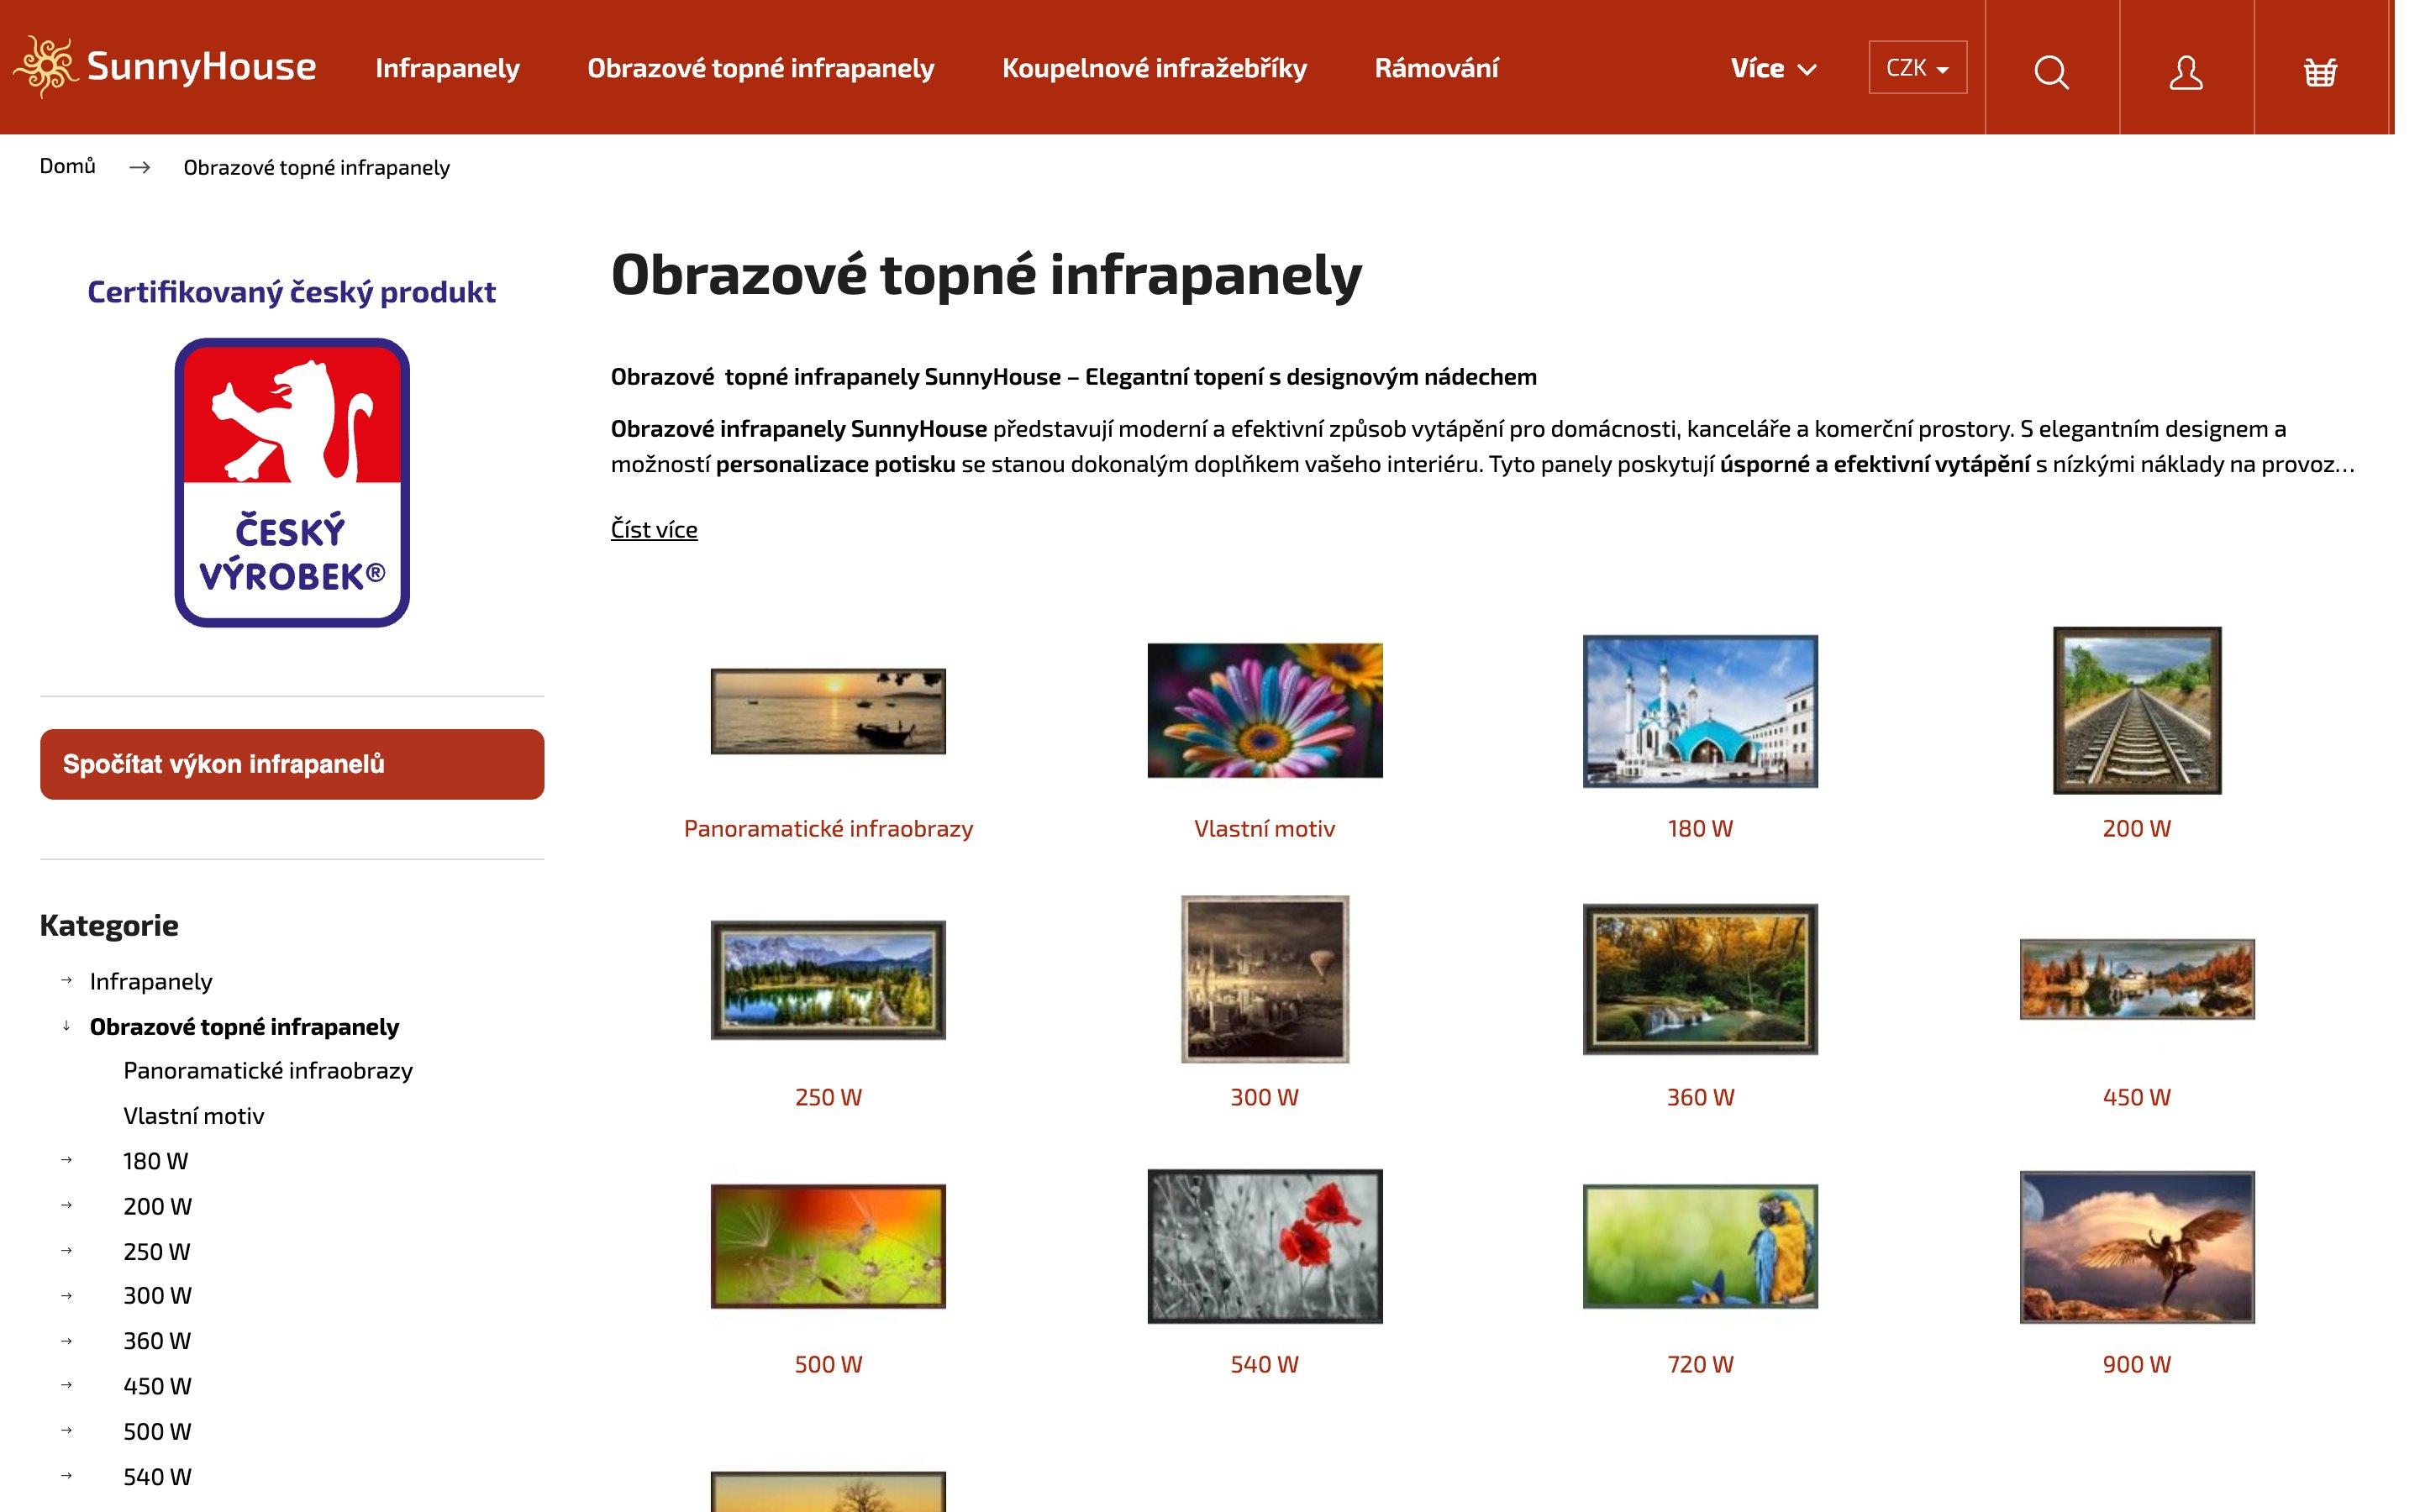The image size is (2420, 1512).
Task: Open the winged figure 900 W thumbnail
Action: pyautogui.click(x=2137, y=1246)
